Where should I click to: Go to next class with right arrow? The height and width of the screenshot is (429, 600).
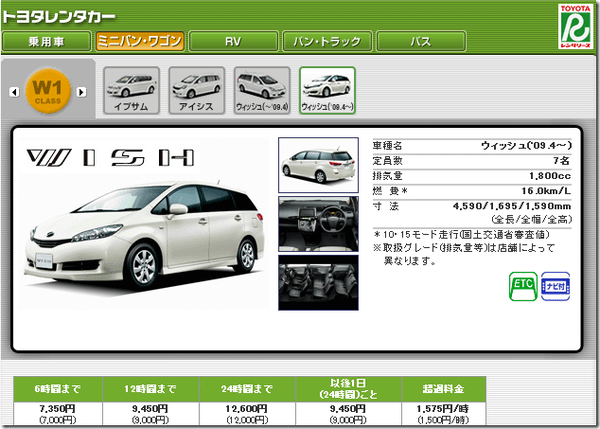(x=81, y=92)
